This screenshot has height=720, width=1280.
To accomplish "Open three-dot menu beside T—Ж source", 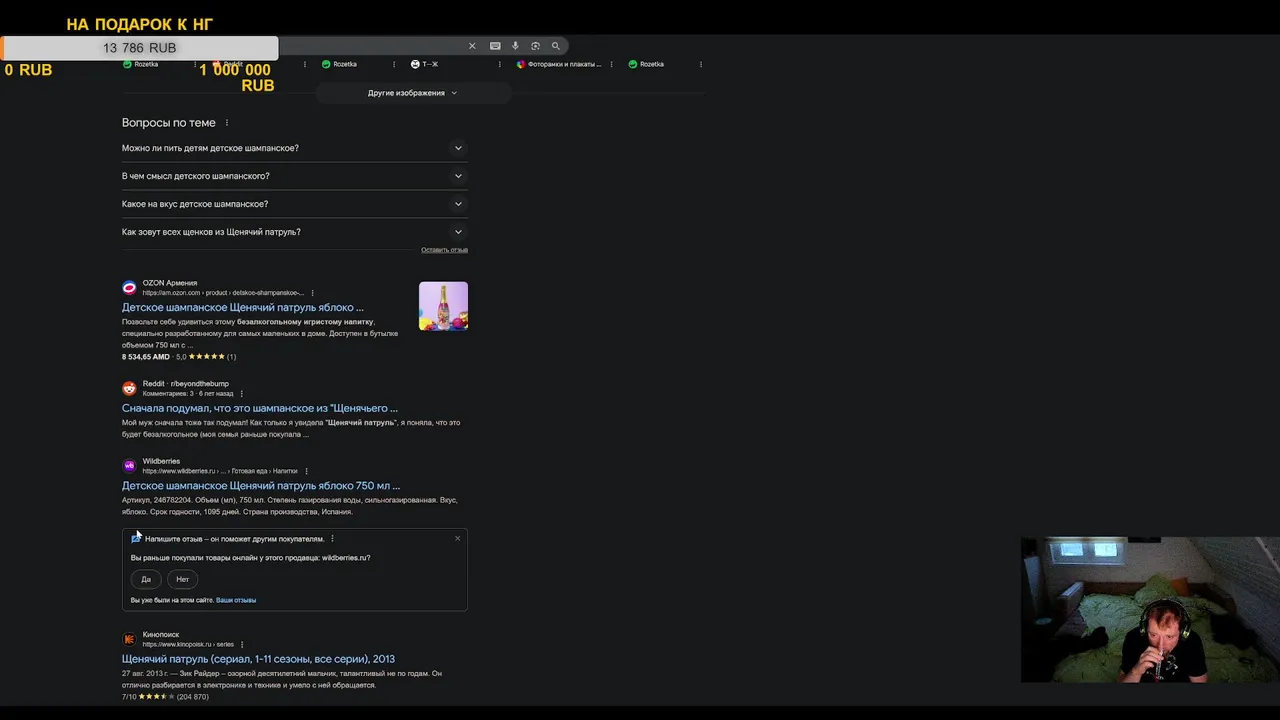I will (500, 64).
